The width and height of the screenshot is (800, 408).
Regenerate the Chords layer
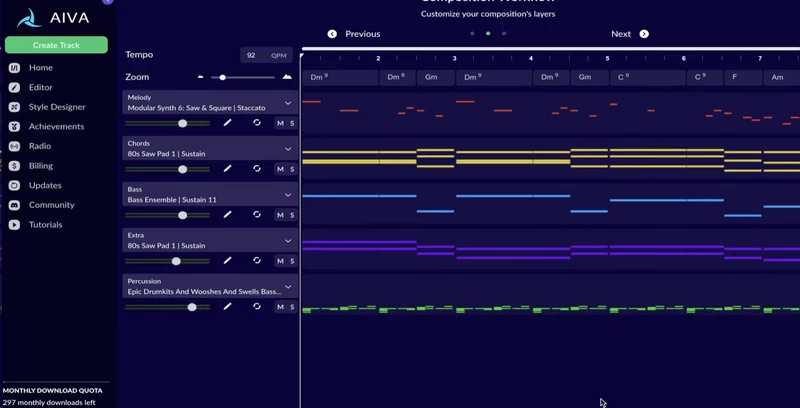pyautogui.click(x=257, y=169)
